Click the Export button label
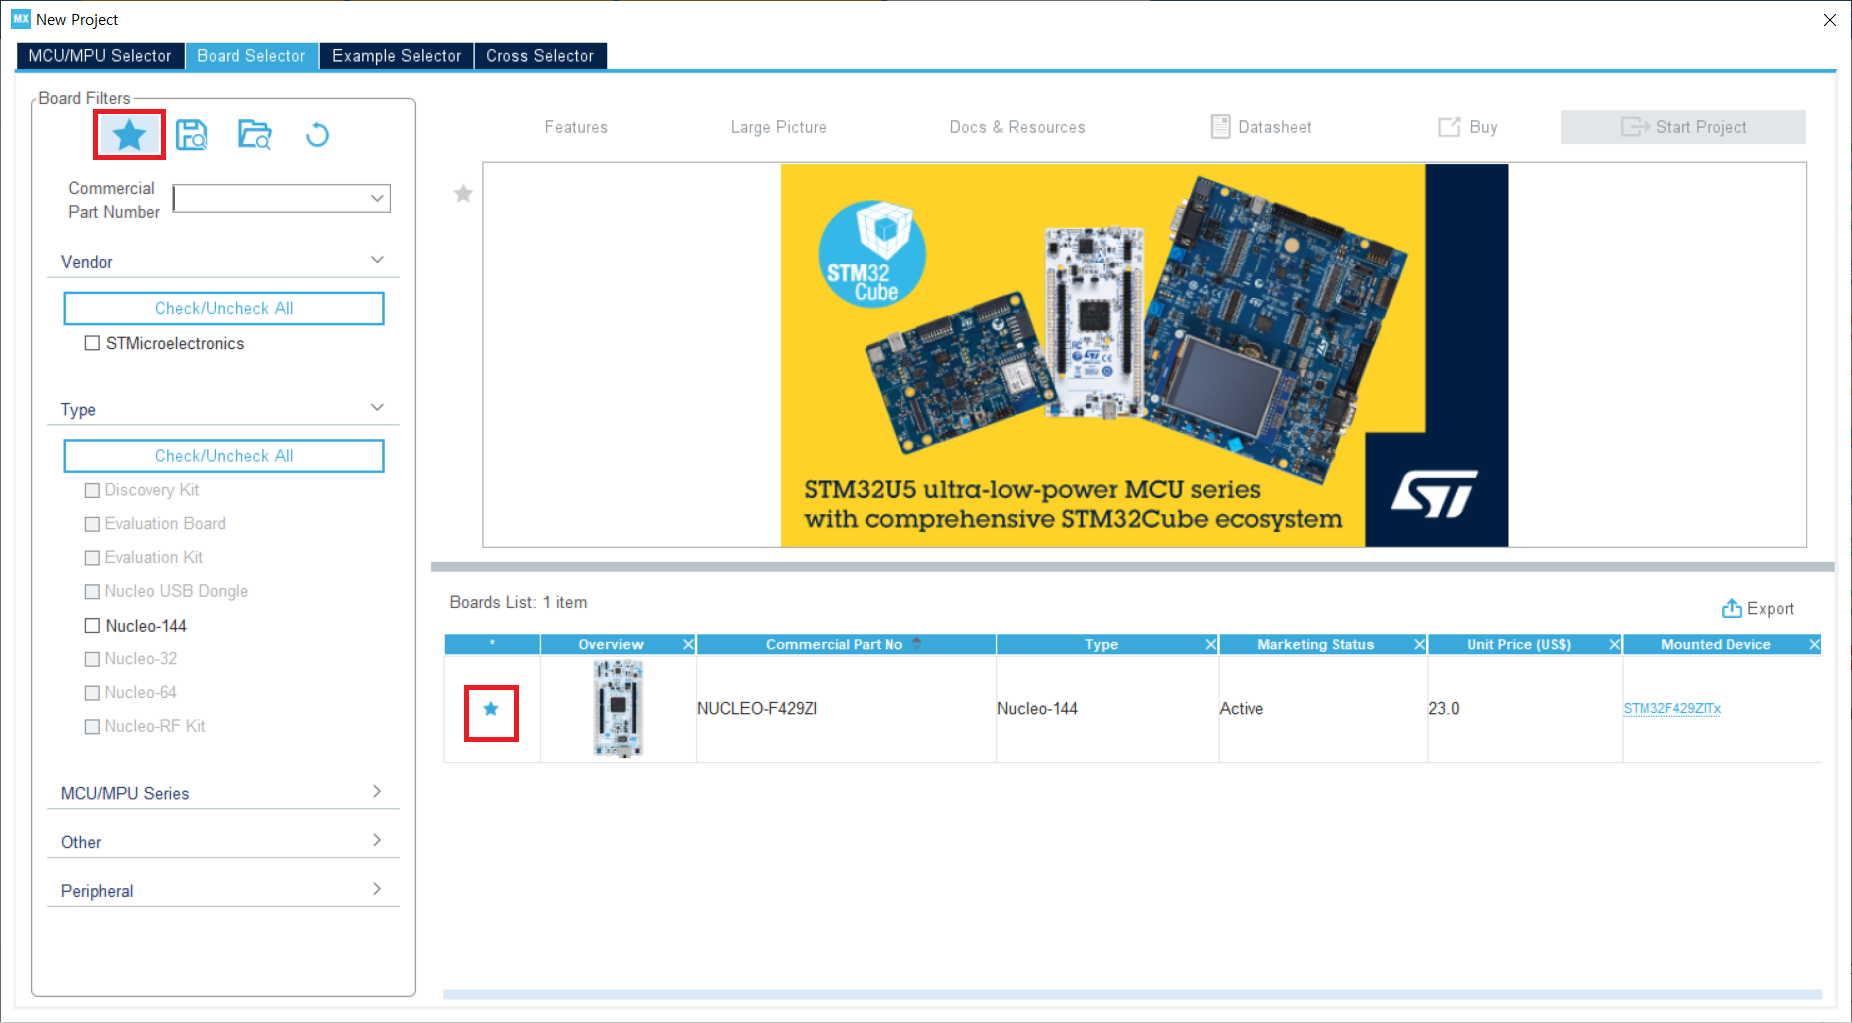 click(x=1770, y=609)
